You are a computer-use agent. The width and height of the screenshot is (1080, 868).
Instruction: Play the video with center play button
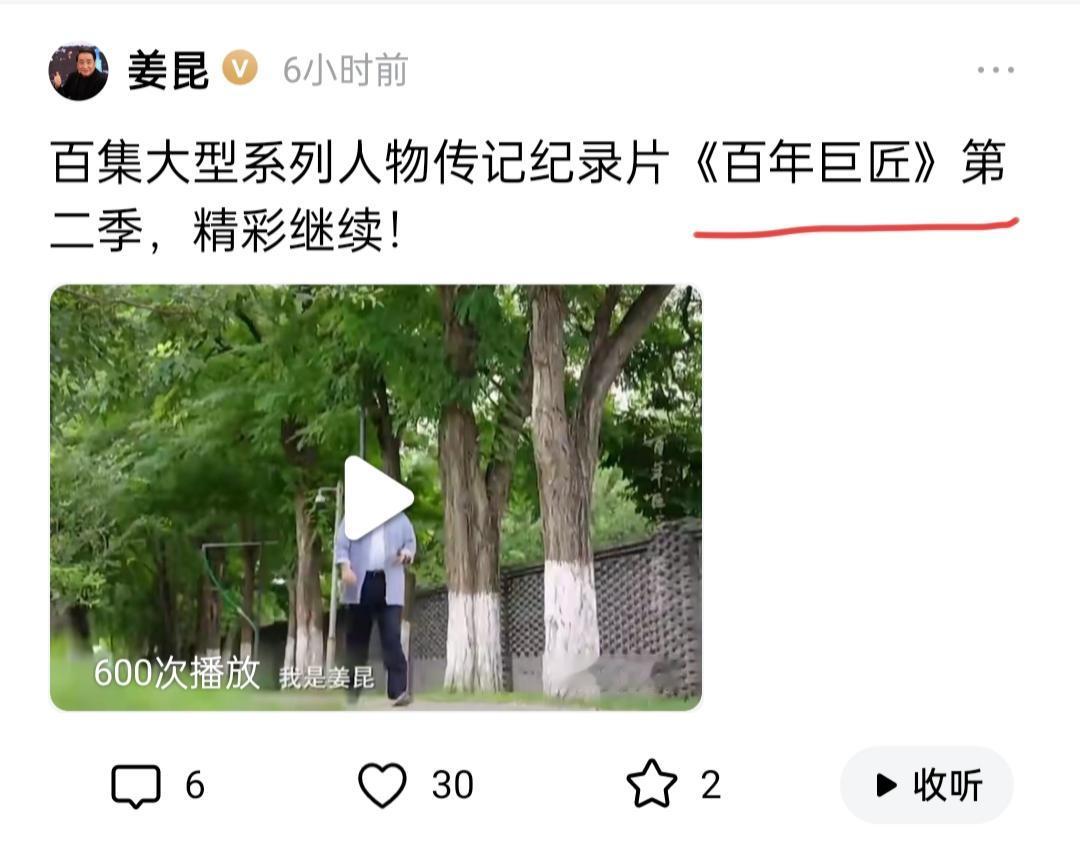[377, 497]
